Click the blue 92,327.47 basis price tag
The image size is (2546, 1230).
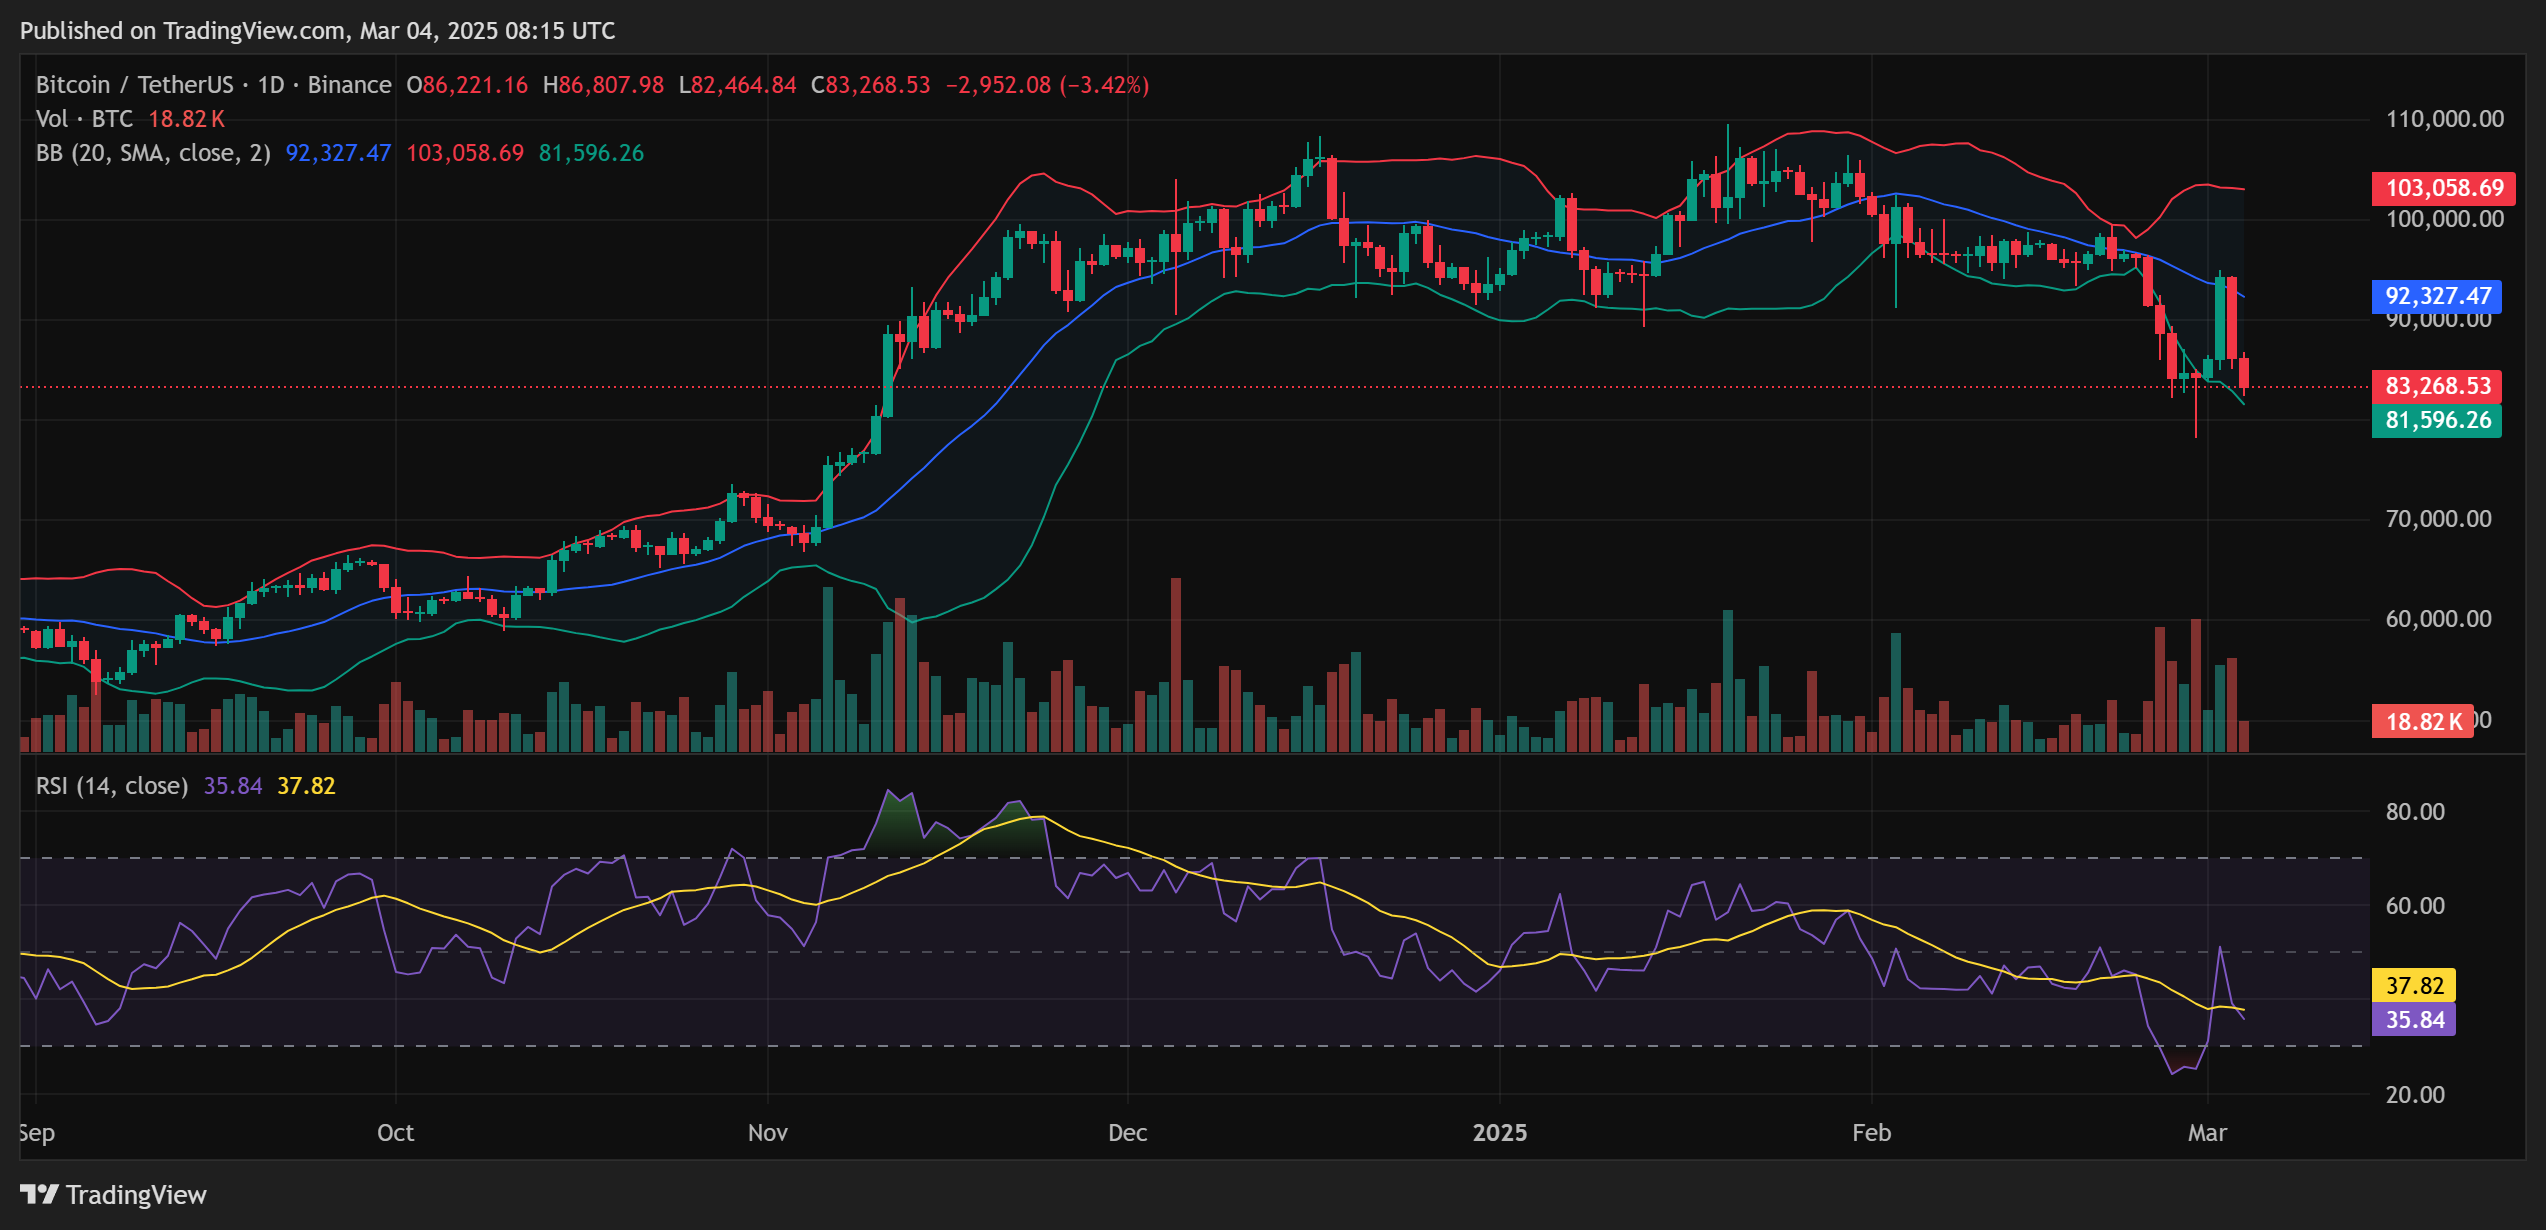[2437, 296]
